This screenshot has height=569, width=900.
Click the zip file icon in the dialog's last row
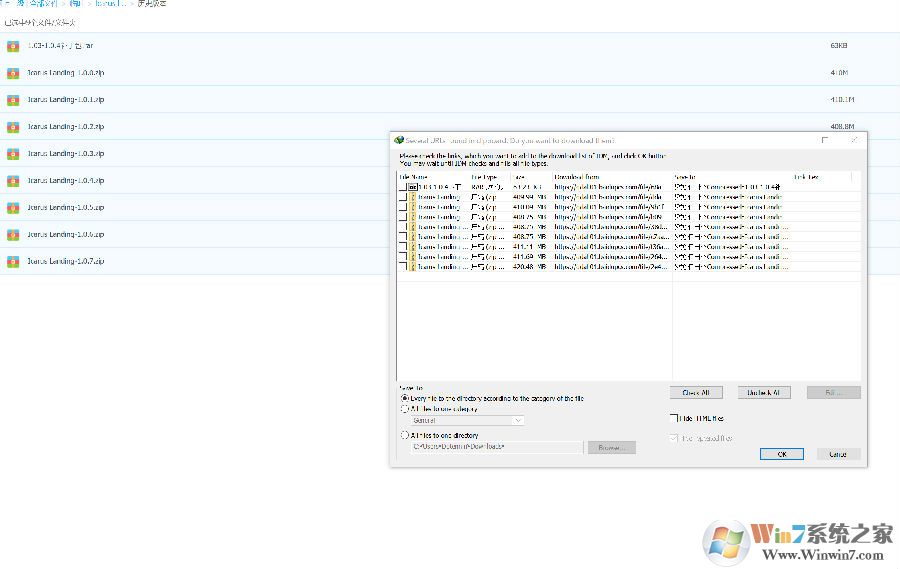point(413,267)
